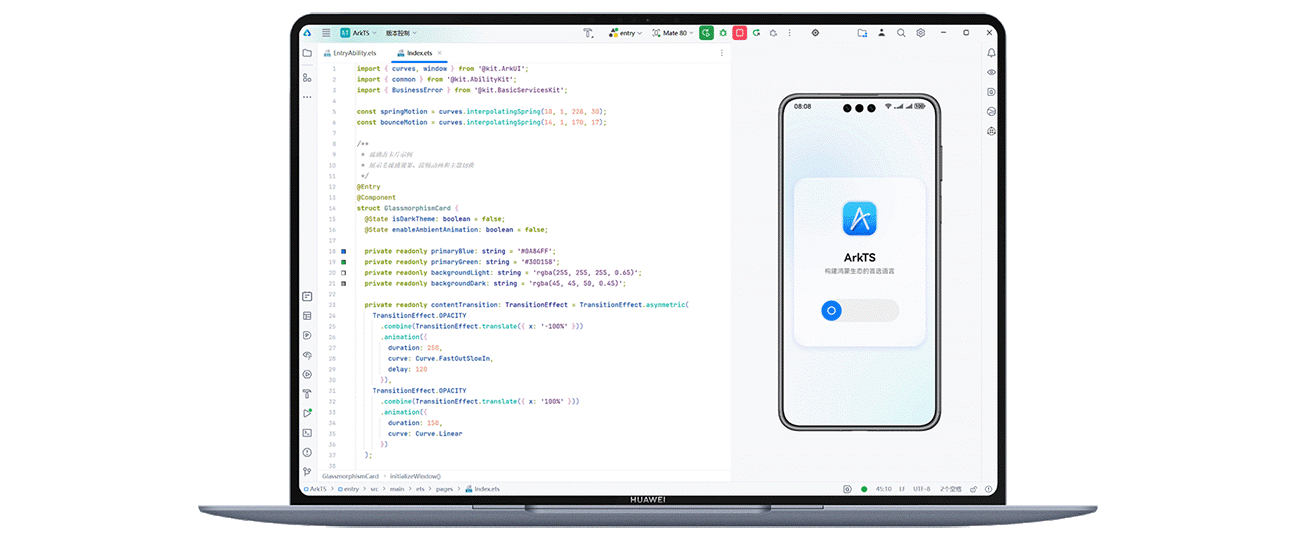The image size is (1296, 540).
Task: Open the Project folder icon in left sidebar
Action: (307, 53)
